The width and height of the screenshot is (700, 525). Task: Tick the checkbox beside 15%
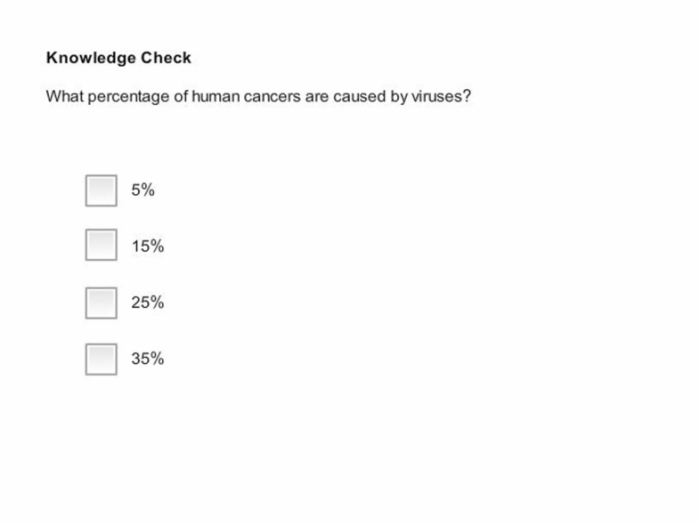[101, 245]
